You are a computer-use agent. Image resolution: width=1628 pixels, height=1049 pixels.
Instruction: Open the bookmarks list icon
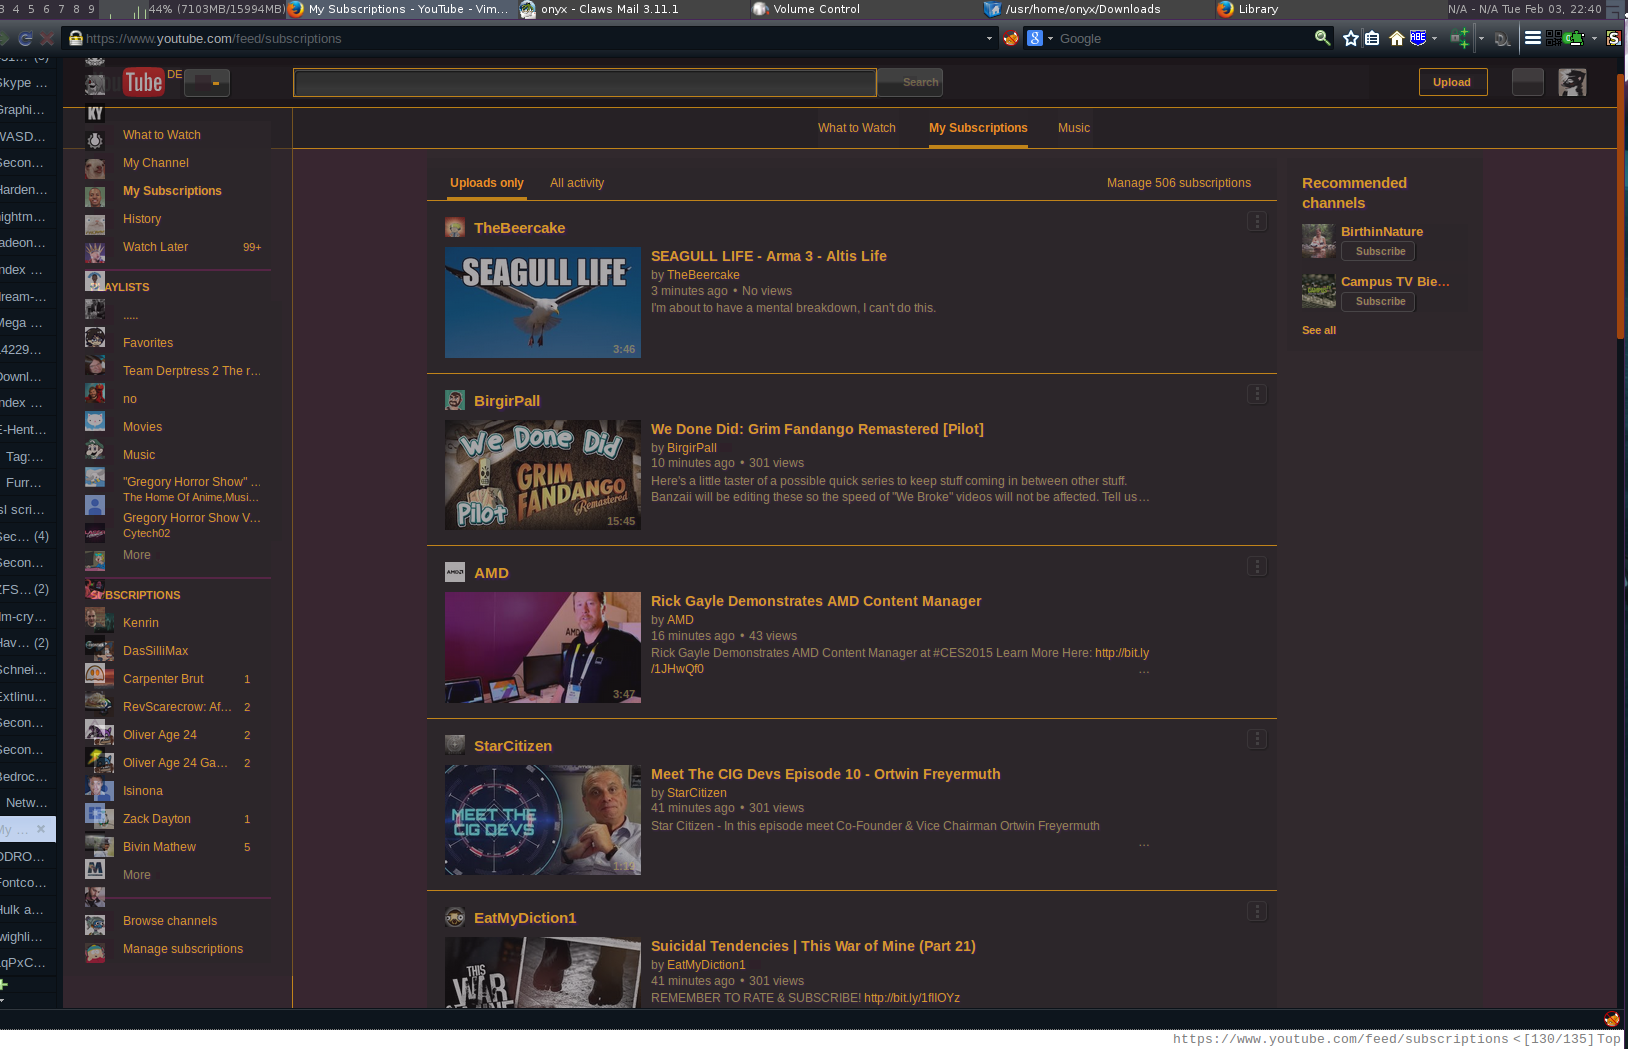point(1372,38)
